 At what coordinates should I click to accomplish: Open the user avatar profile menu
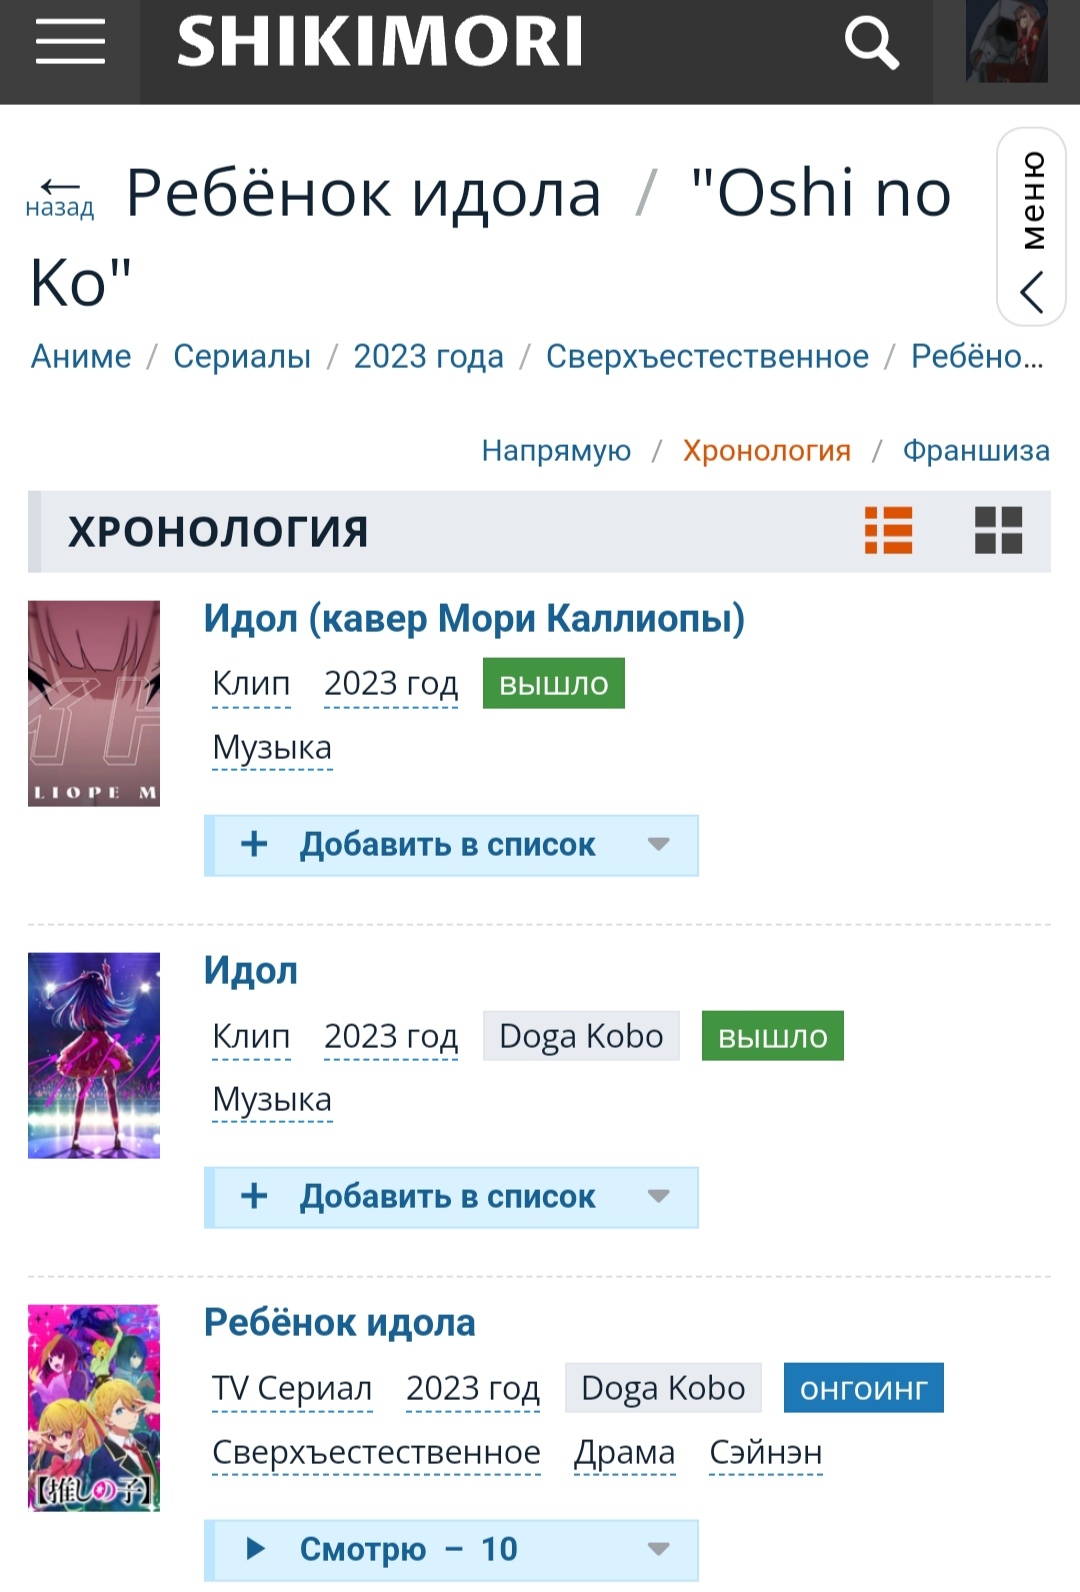[x=1007, y=41]
